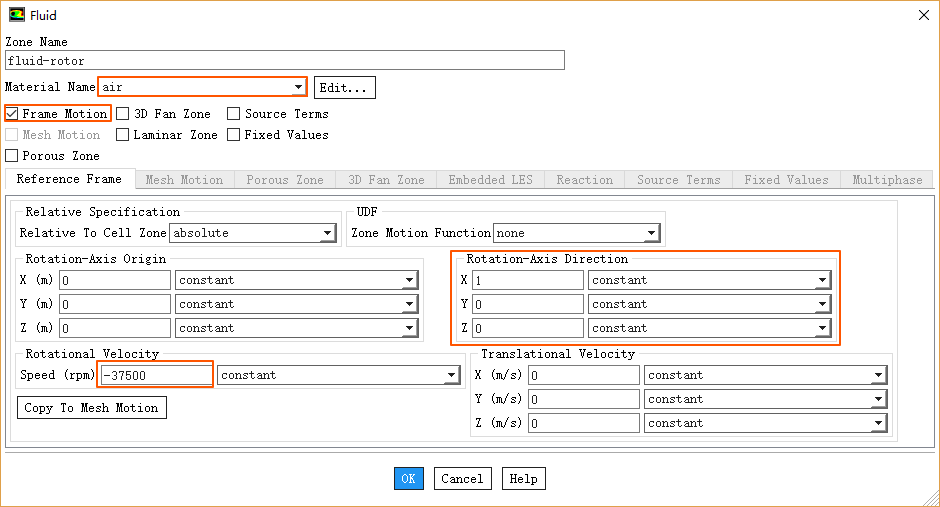The image size is (940, 507).
Task: Toggle the Porous Zone checkbox
Action: point(12,156)
